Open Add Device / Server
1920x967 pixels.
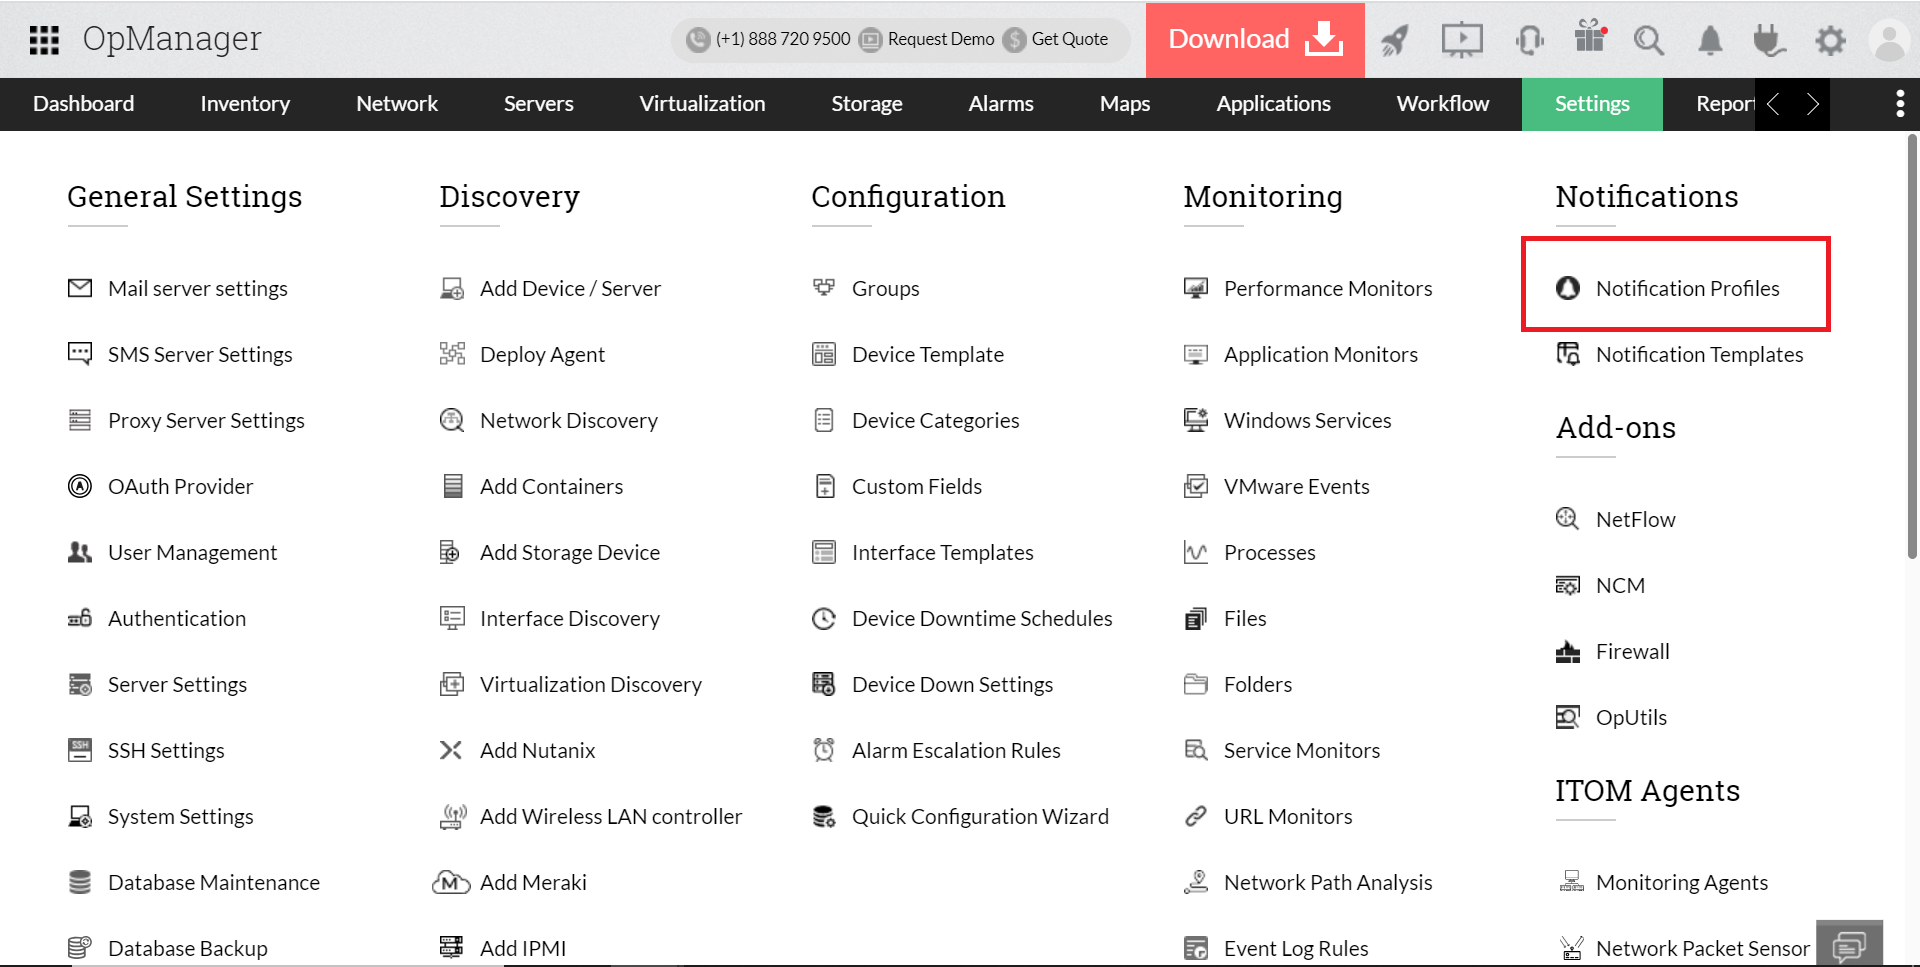(570, 288)
